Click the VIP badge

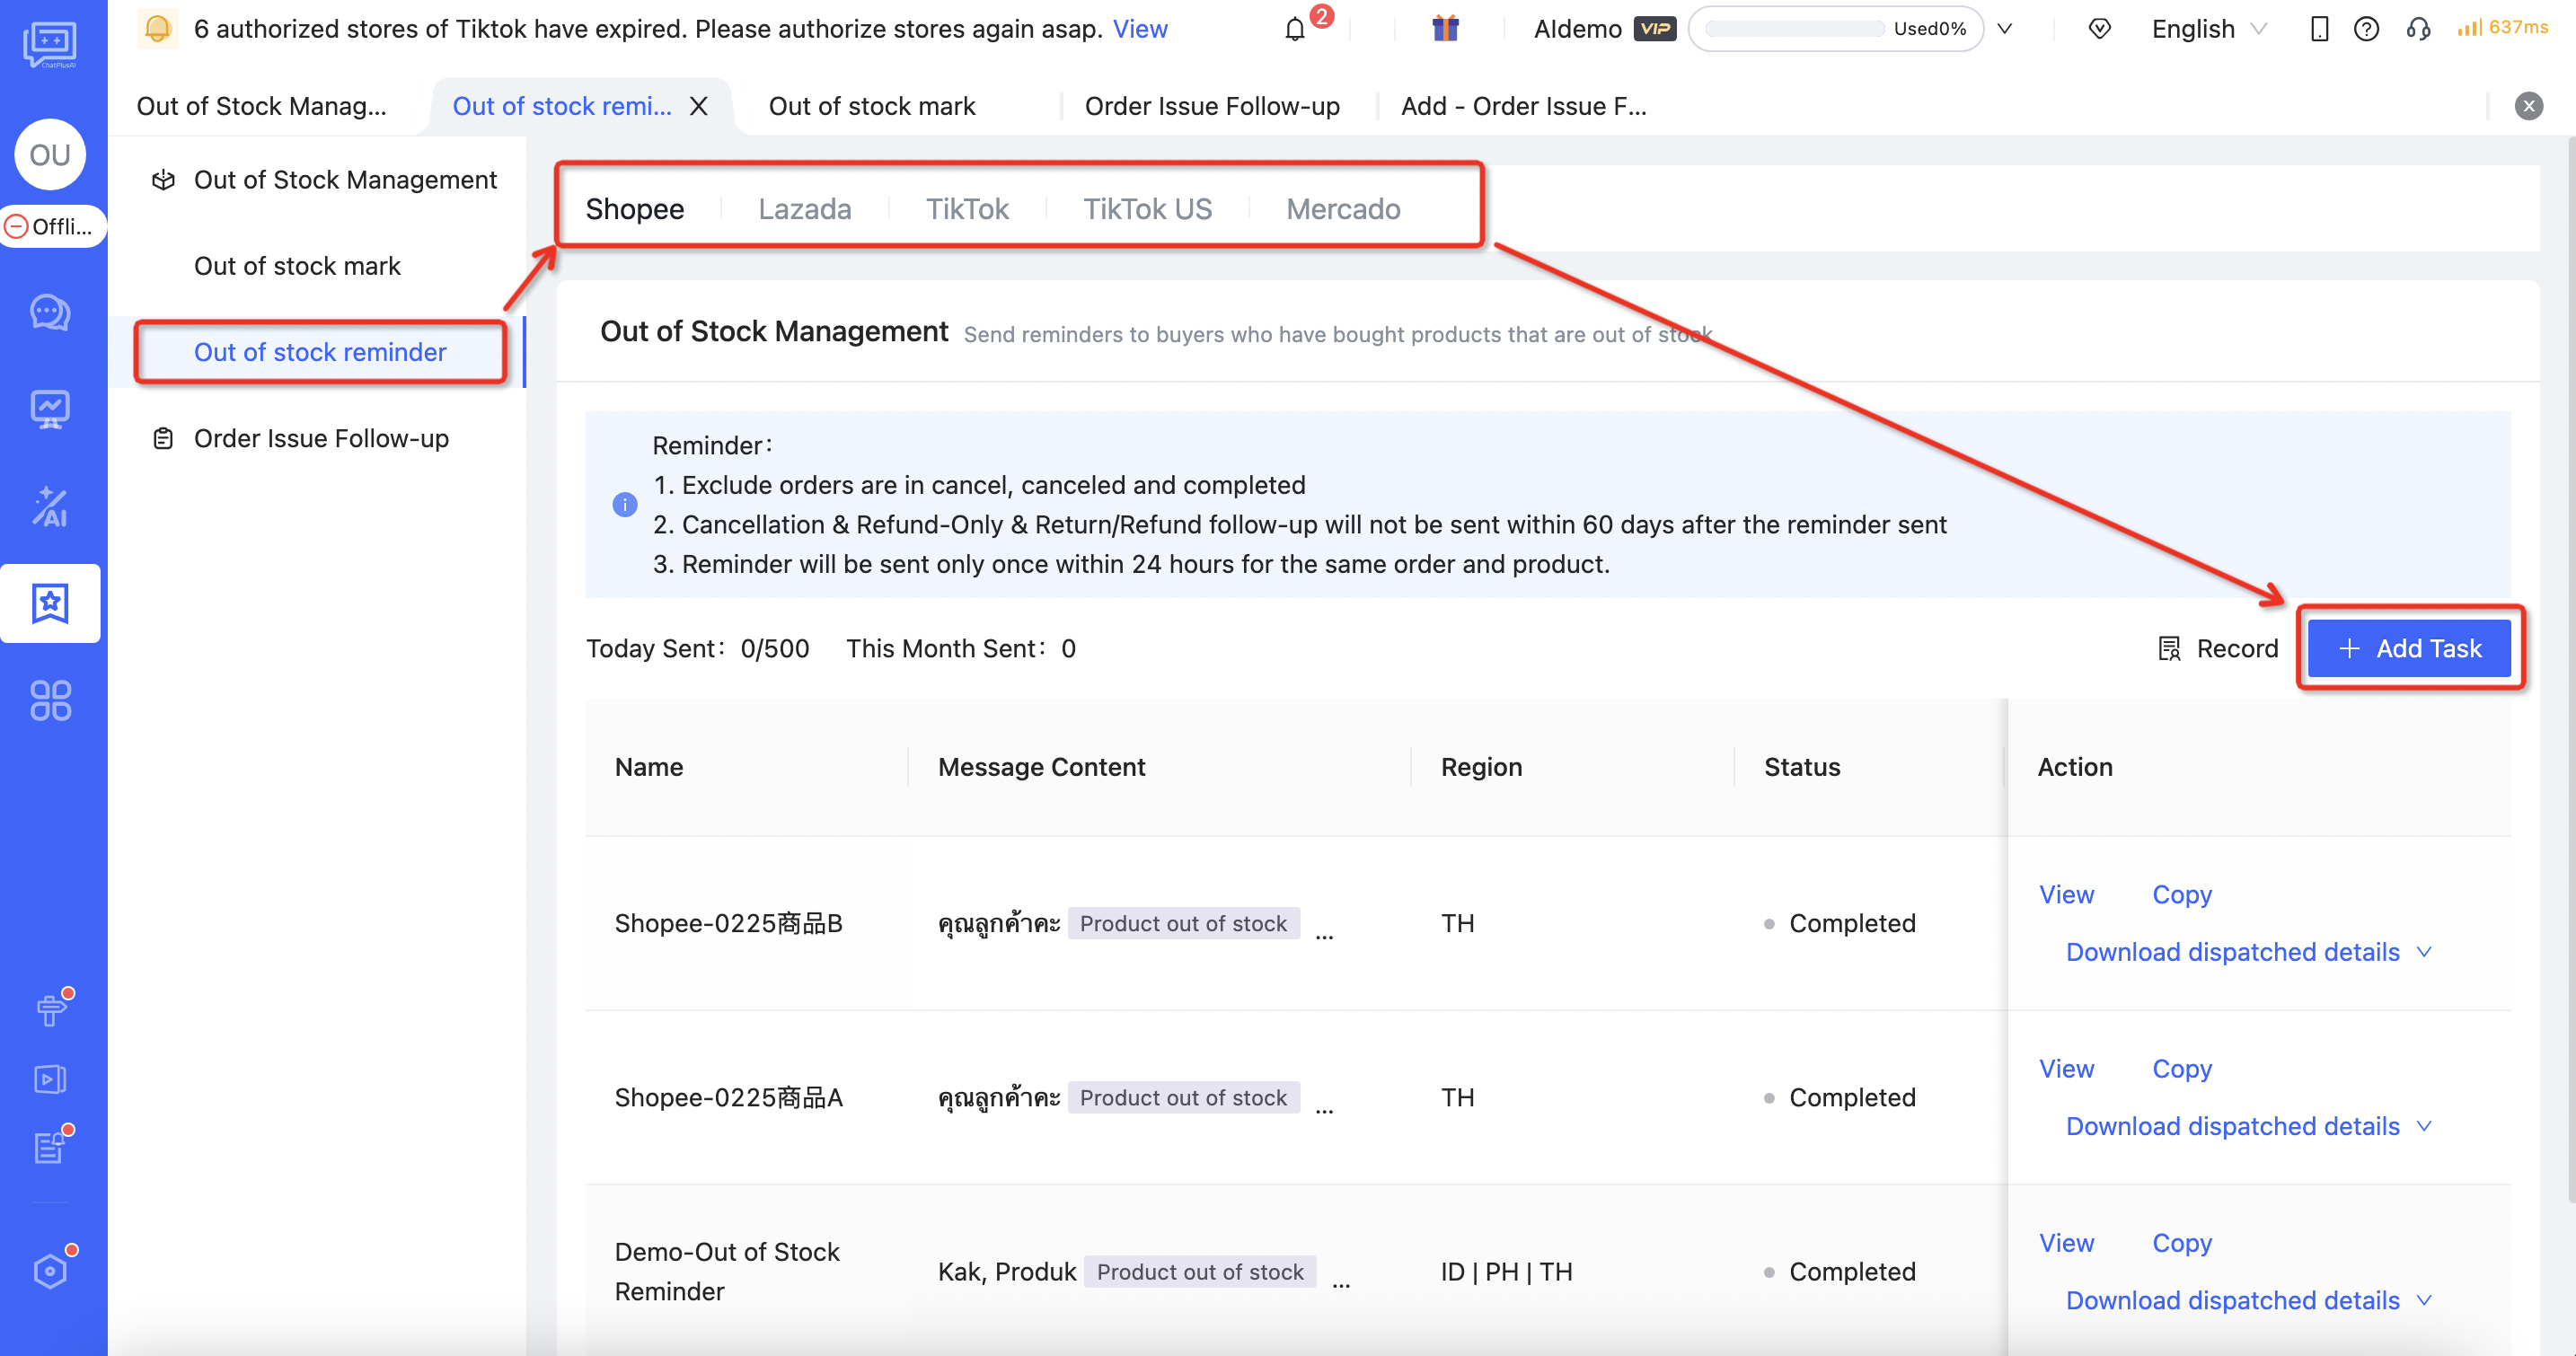coord(1654,29)
